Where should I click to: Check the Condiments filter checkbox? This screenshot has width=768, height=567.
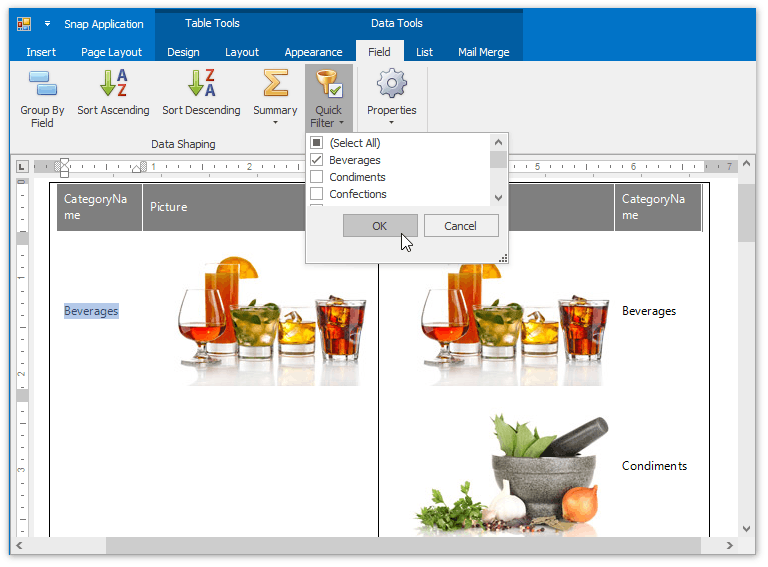point(317,177)
